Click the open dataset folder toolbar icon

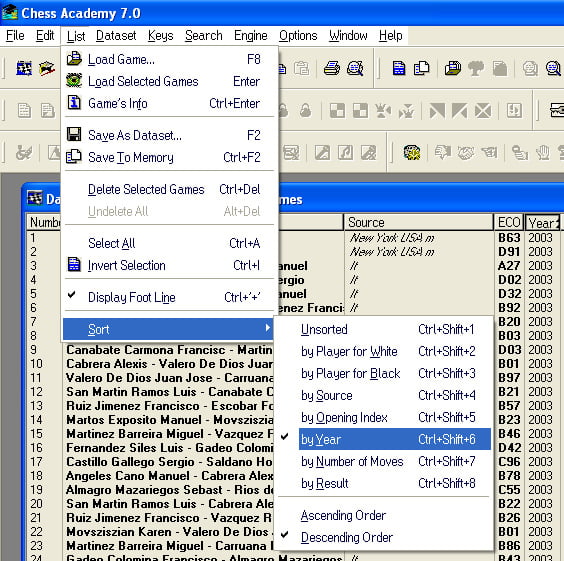(x=453, y=68)
